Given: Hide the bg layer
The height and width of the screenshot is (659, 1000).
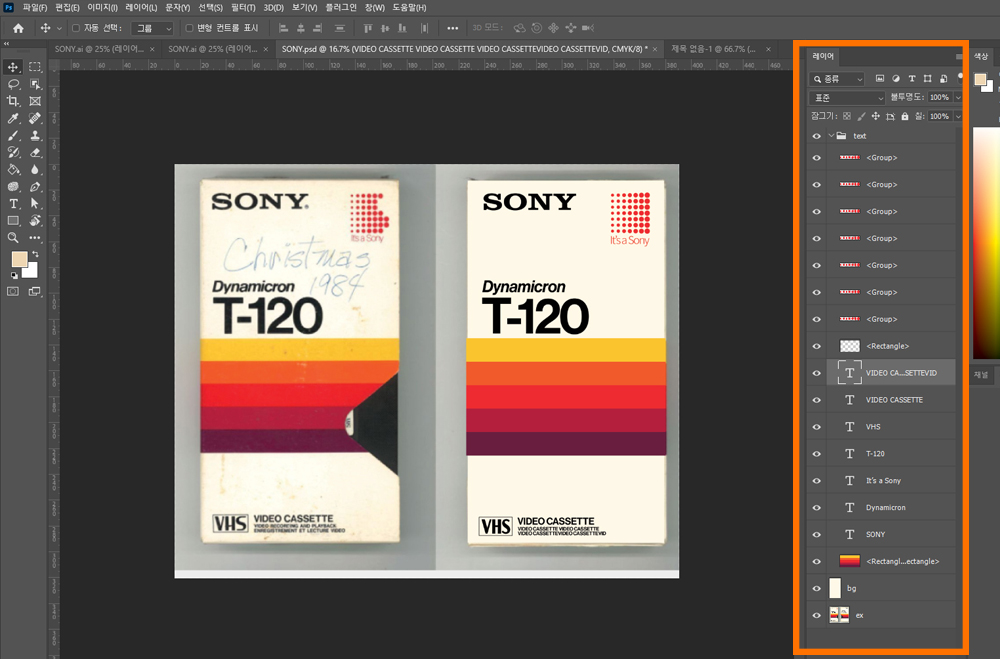Looking at the screenshot, I should pos(817,588).
